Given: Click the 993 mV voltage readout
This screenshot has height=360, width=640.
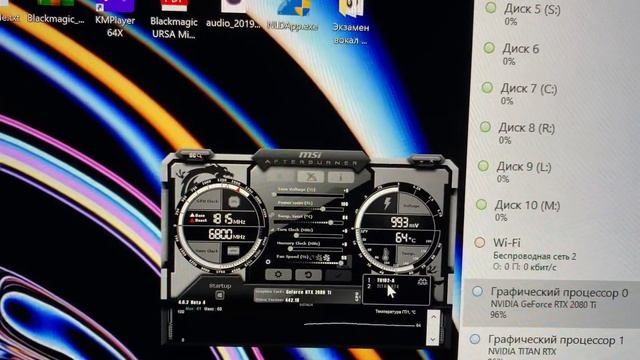Looking at the screenshot, I should (405, 222).
